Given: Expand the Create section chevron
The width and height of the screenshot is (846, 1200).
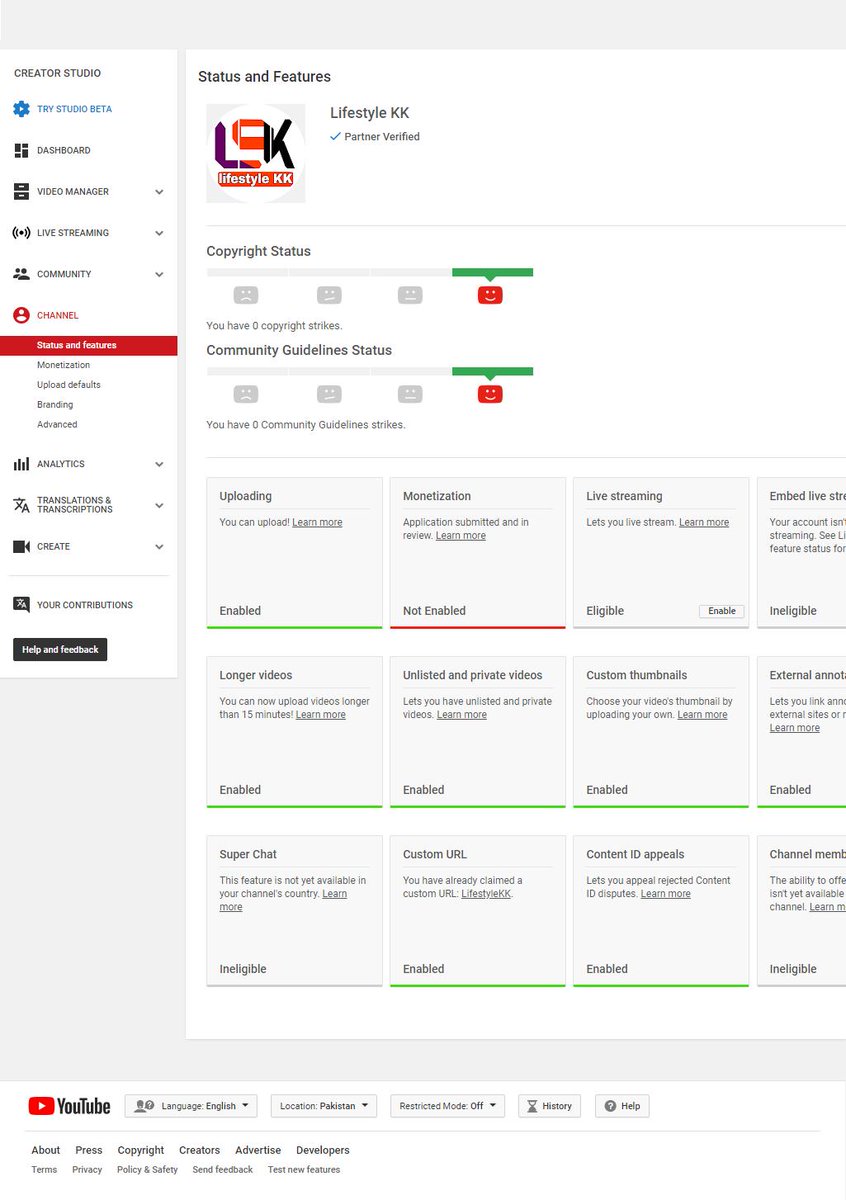Looking at the screenshot, I should pyautogui.click(x=159, y=547).
